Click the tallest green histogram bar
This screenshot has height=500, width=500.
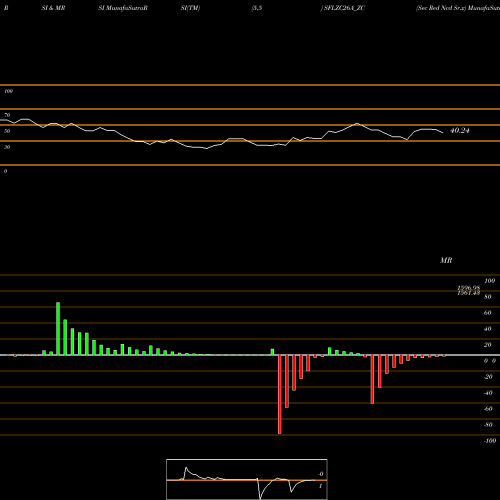point(58,329)
